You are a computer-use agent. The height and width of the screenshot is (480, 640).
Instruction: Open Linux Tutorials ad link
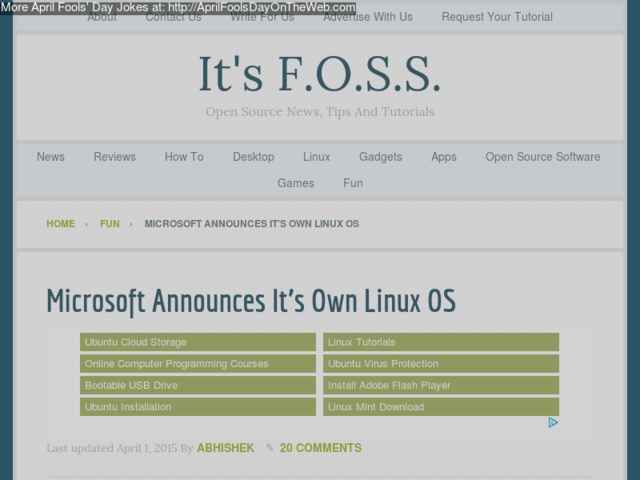pos(441,342)
